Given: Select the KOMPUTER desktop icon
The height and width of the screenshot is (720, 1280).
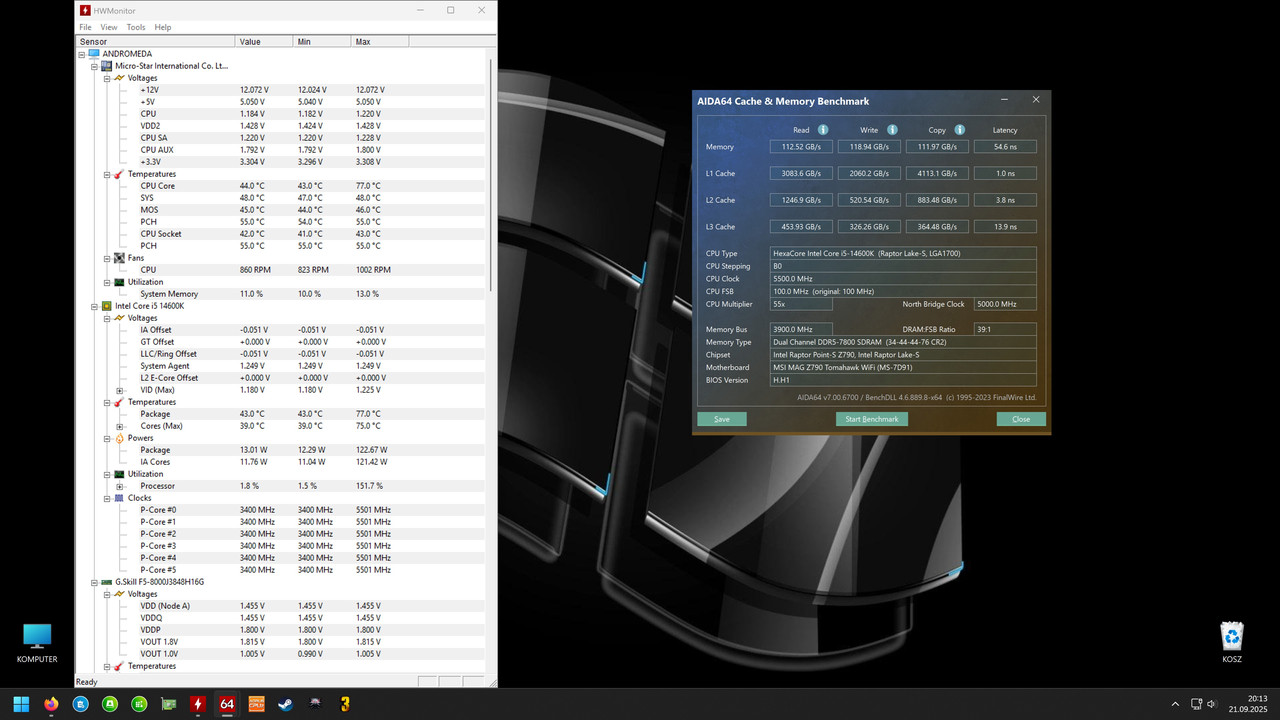Looking at the screenshot, I should (x=37, y=643).
